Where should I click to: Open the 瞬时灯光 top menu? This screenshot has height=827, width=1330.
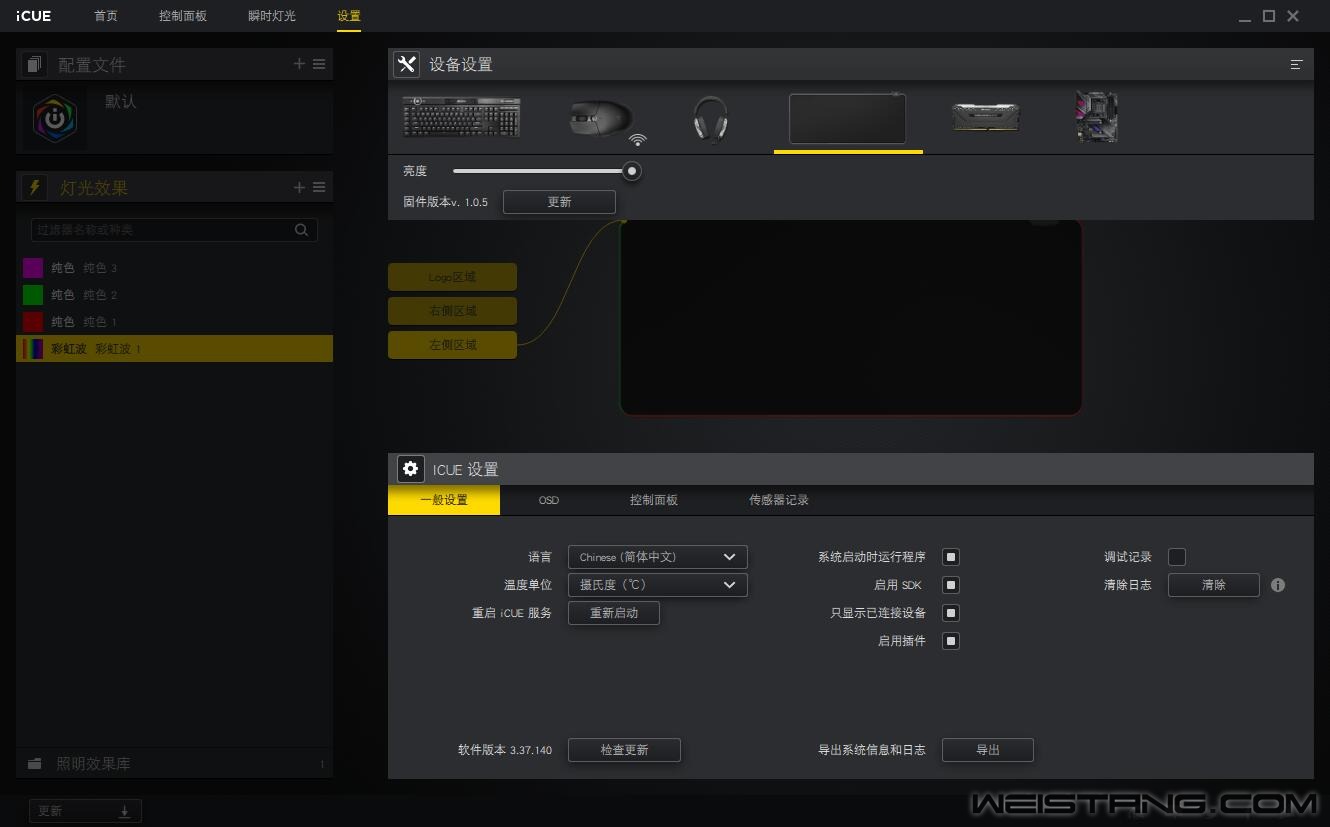(x=272, y=16)
